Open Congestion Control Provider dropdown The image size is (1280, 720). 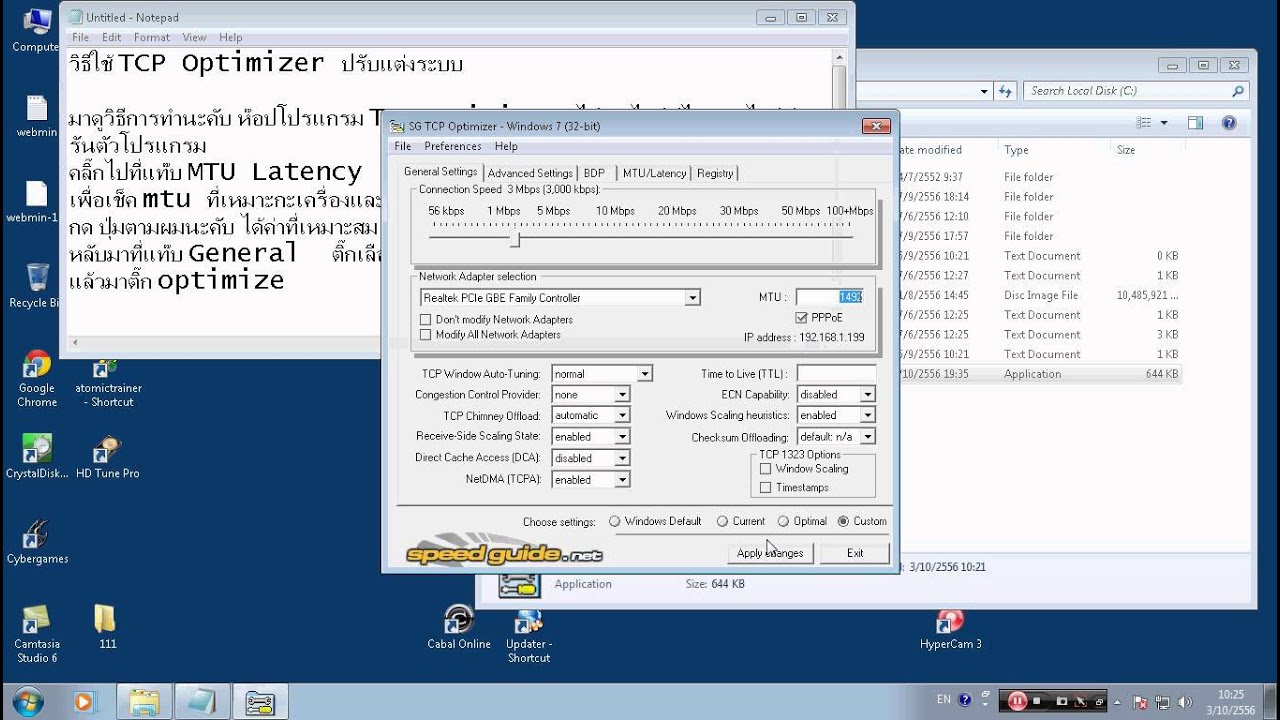(x=622, y=394)
